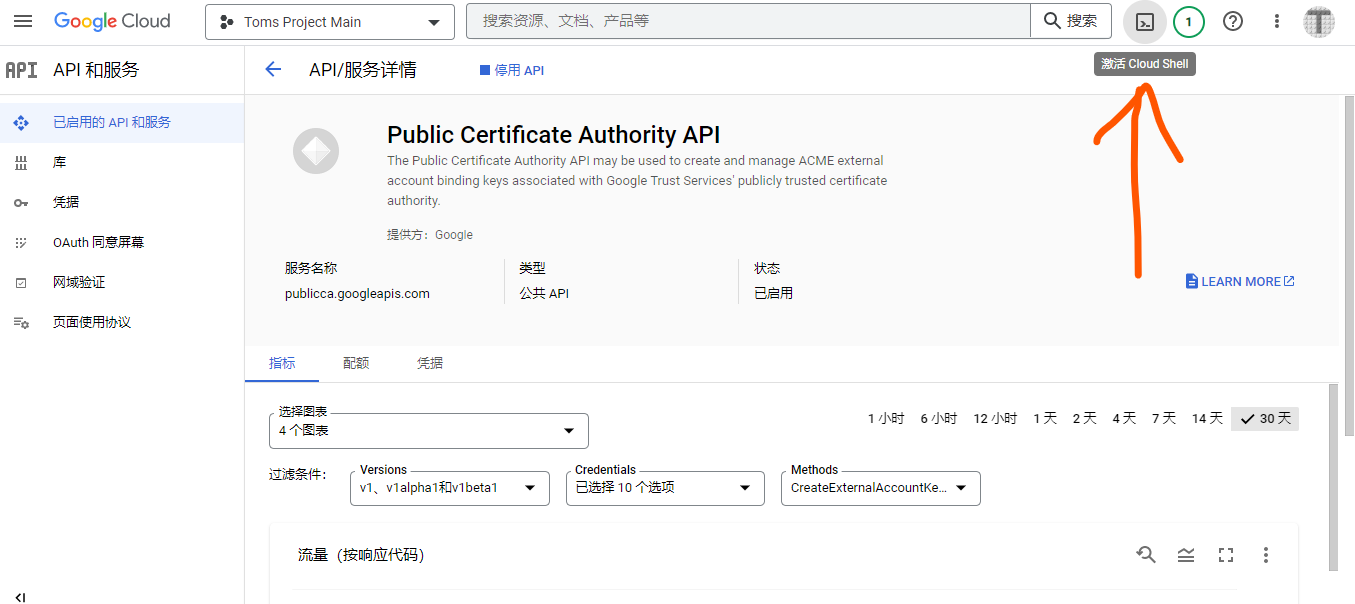Image resolution: width=1355 pixels, height=604 pixels.
Task: Click the '提供方：Google' text
Action: (430, 235)
